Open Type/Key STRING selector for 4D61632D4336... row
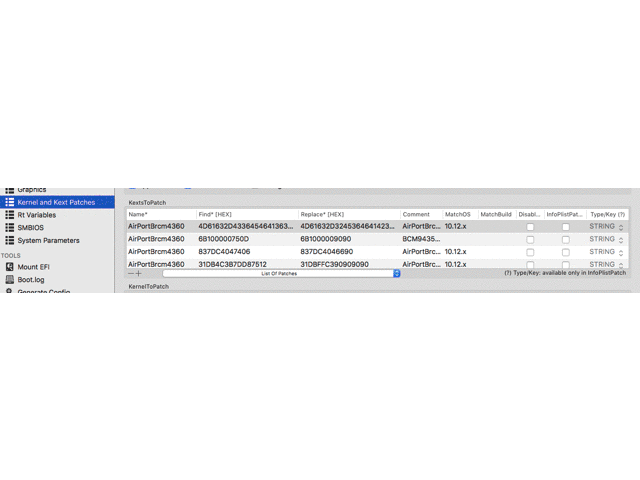 click(x=606, y=227)
